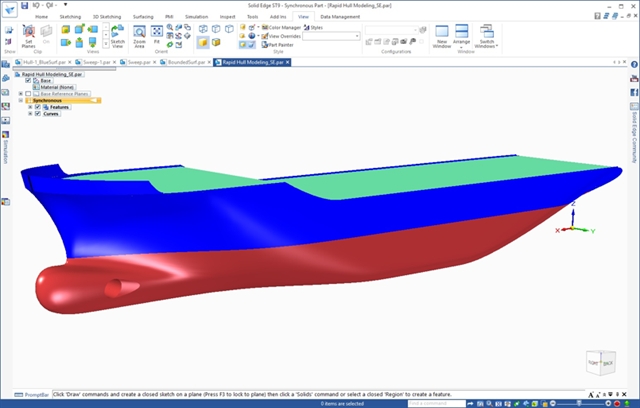Expand the Features tree node
Image resolution: width=640 pixels, height=408 pixels.
coord(30,107)
